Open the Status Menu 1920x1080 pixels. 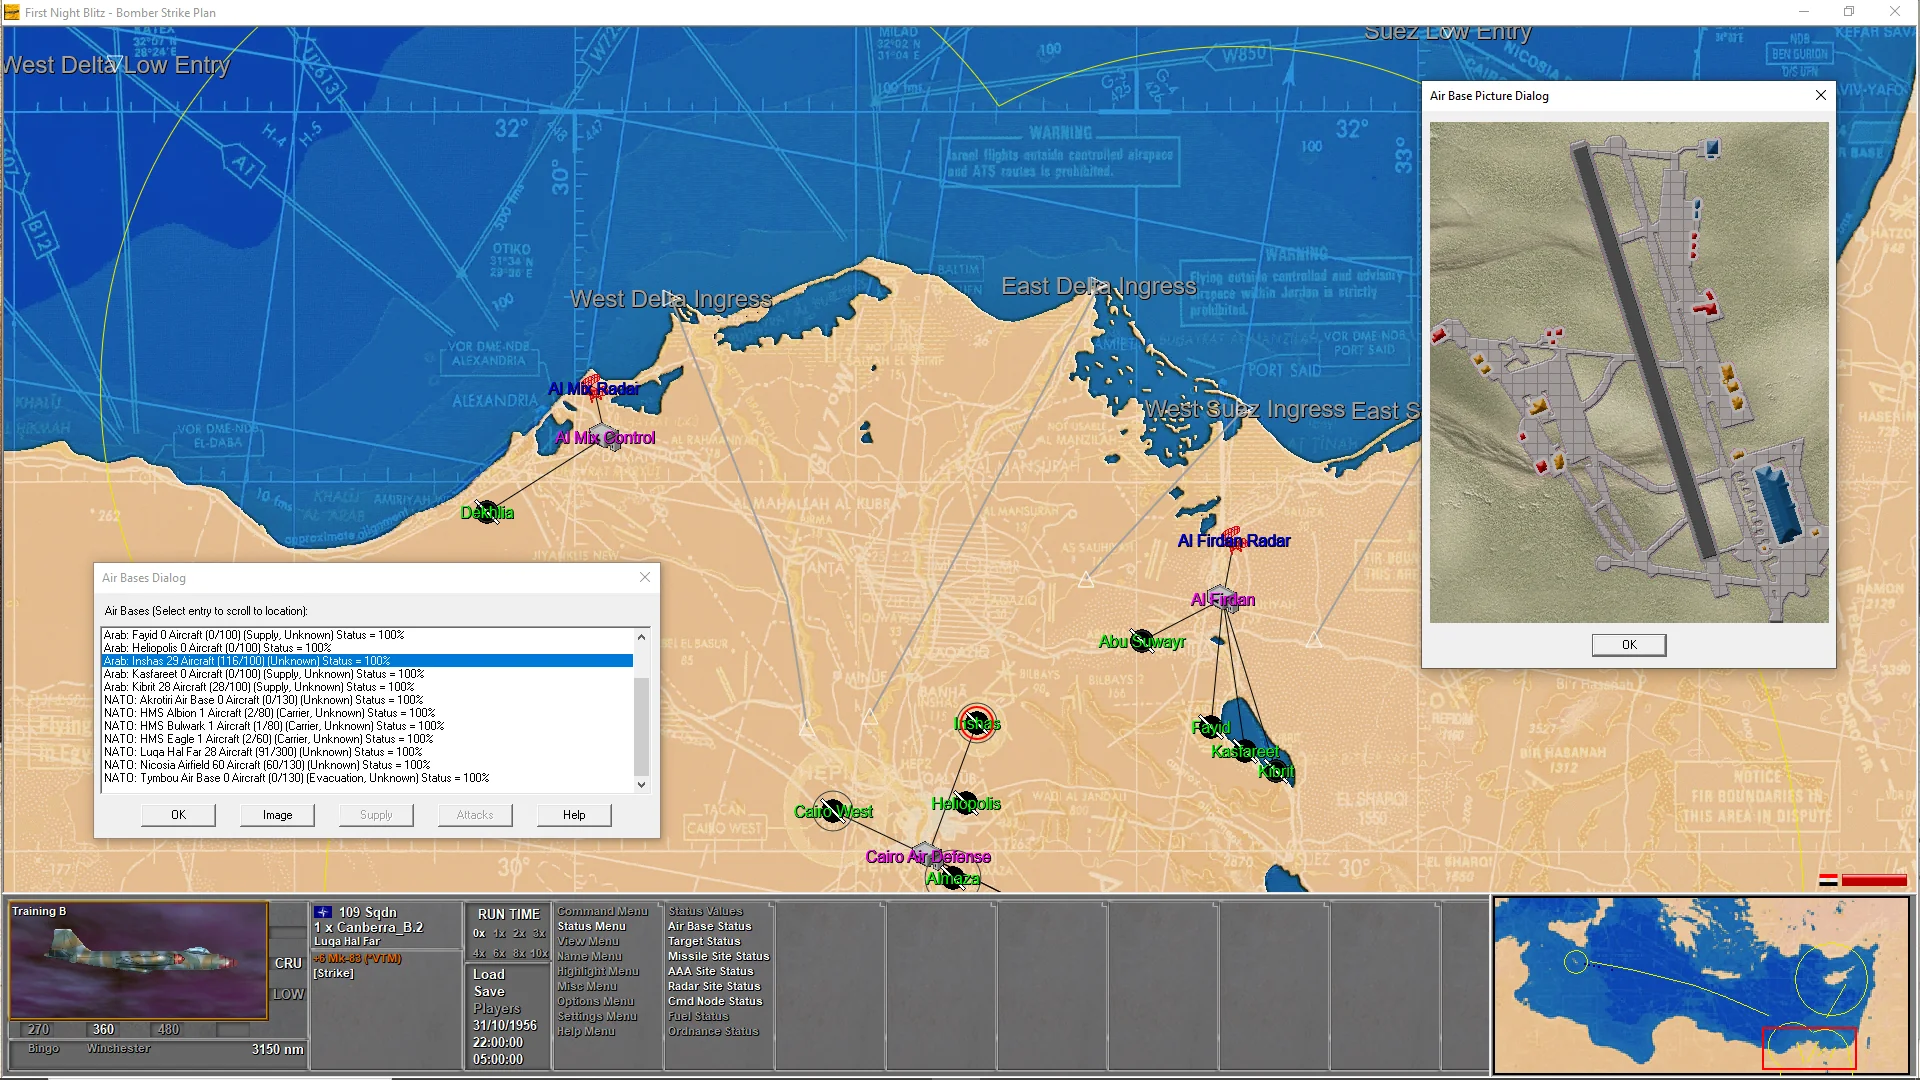tap(591, 926)
